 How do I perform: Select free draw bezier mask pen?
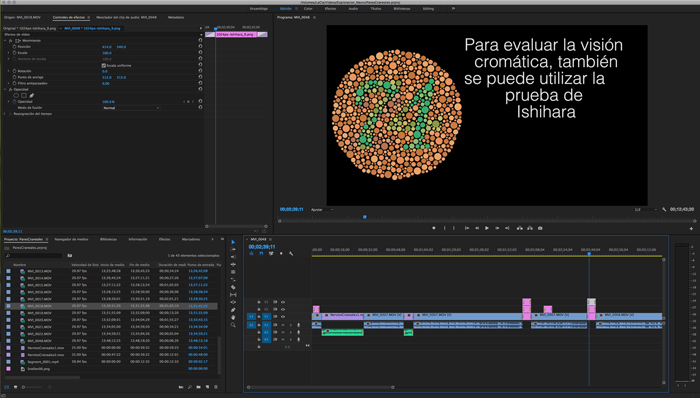coord(32,95)
